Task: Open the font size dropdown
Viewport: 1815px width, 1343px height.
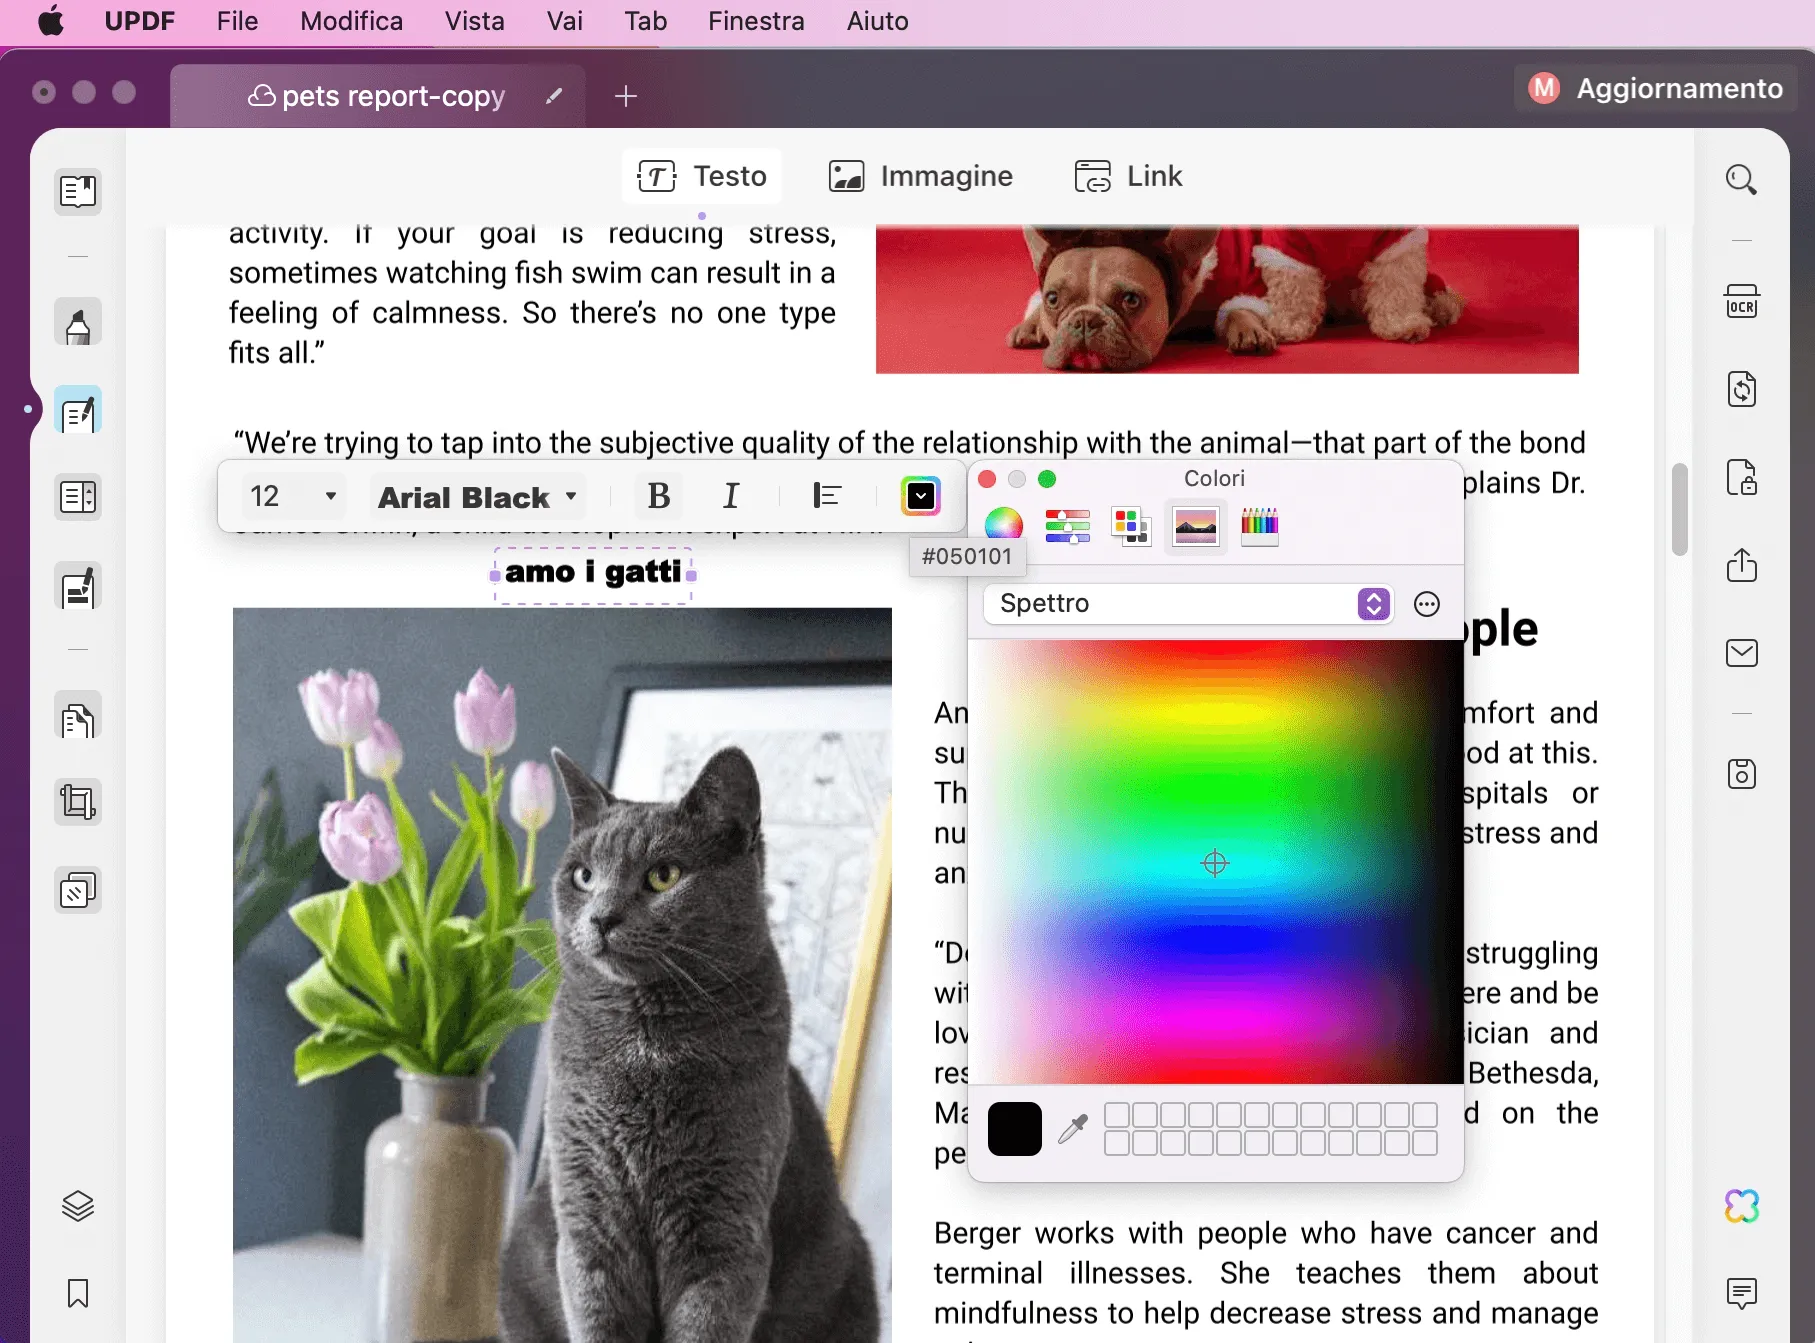Action: click(294, 496)
